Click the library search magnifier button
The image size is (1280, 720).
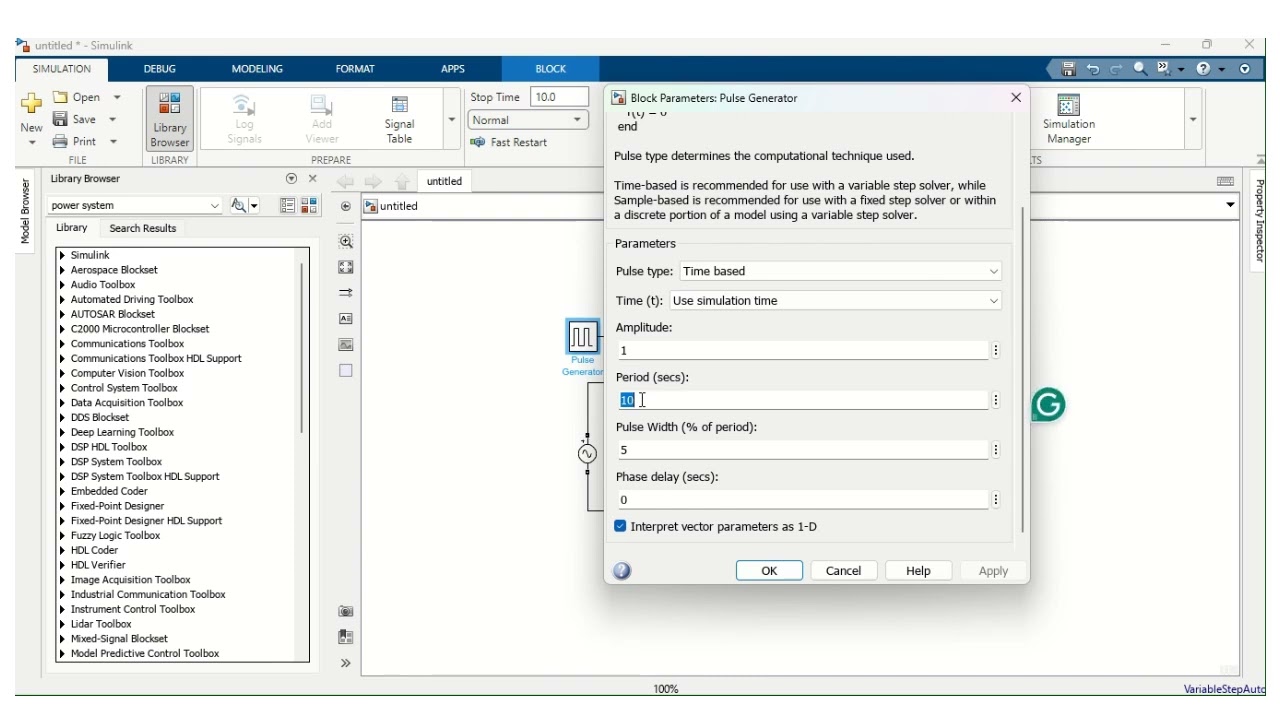[239, 205]
